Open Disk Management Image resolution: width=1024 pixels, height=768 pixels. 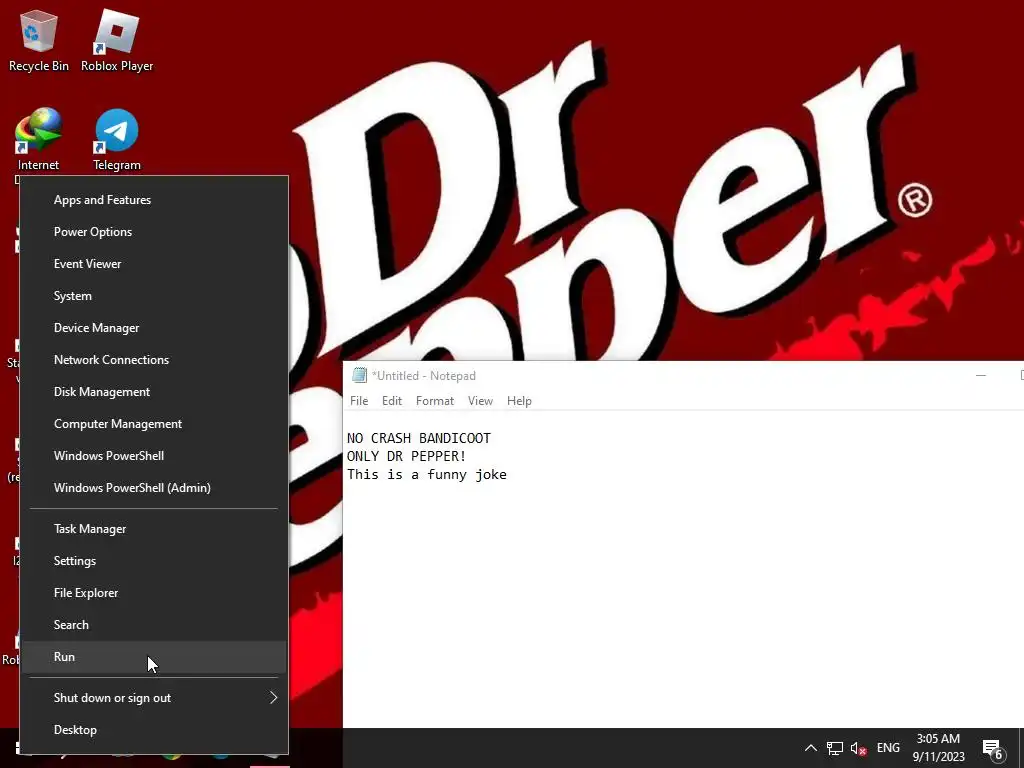154,392
